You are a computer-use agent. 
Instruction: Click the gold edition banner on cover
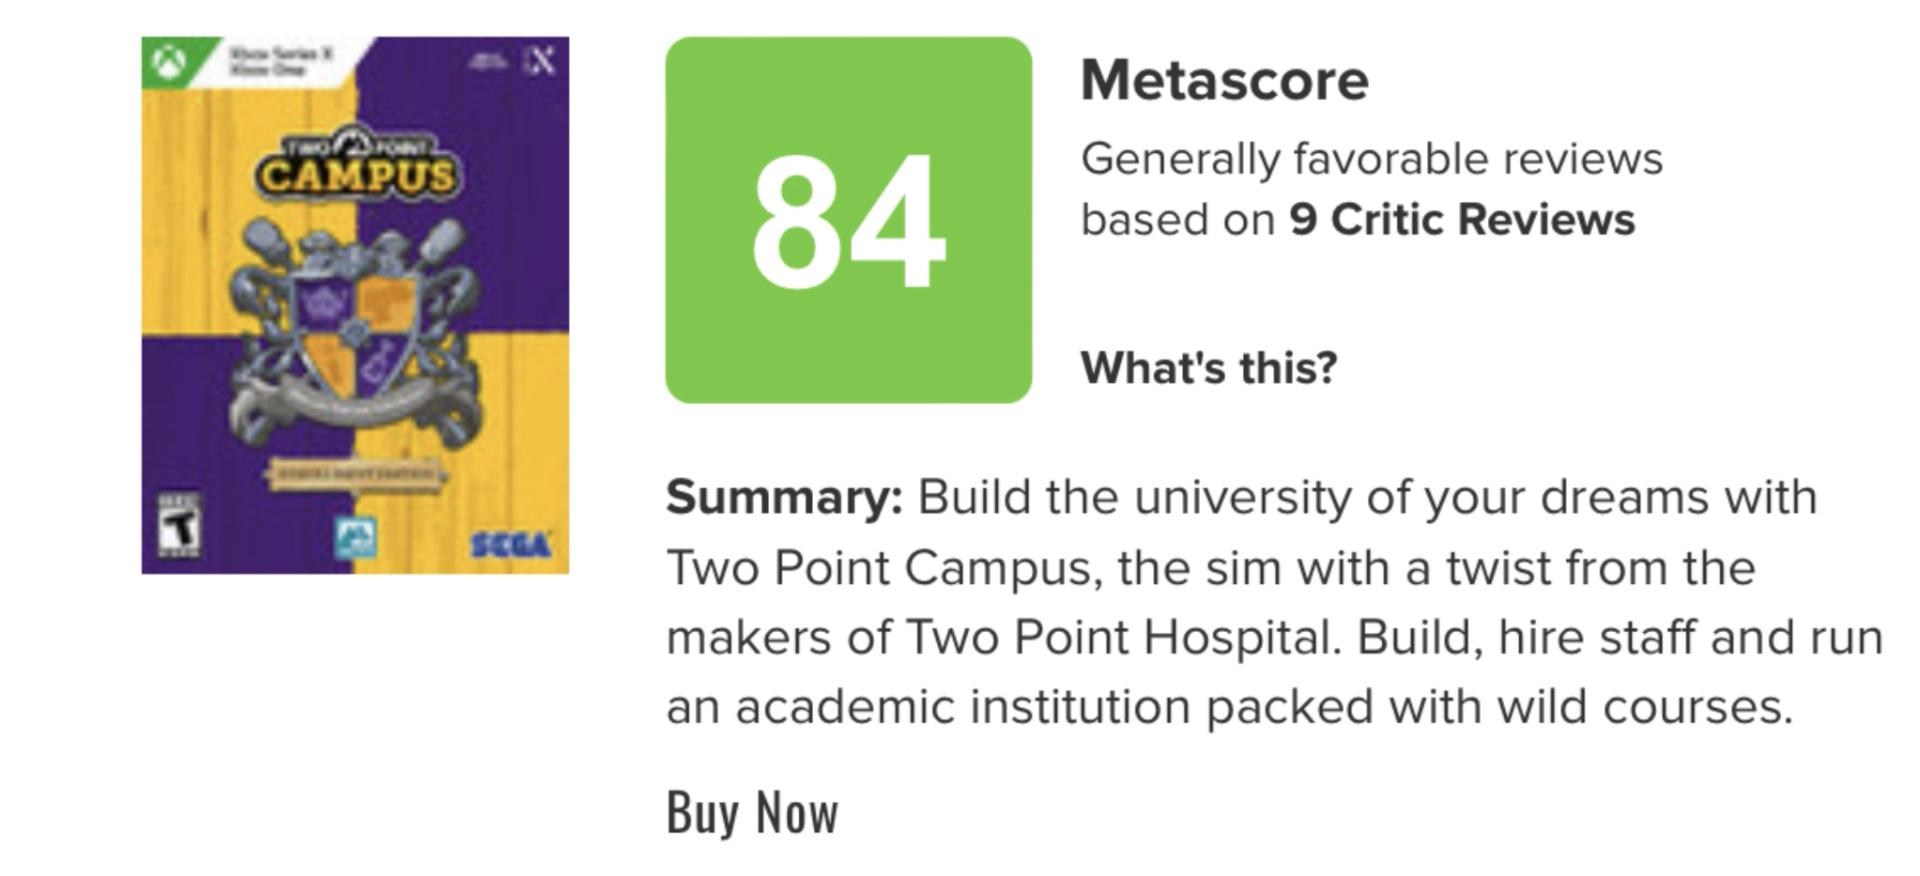pos(354,473)
